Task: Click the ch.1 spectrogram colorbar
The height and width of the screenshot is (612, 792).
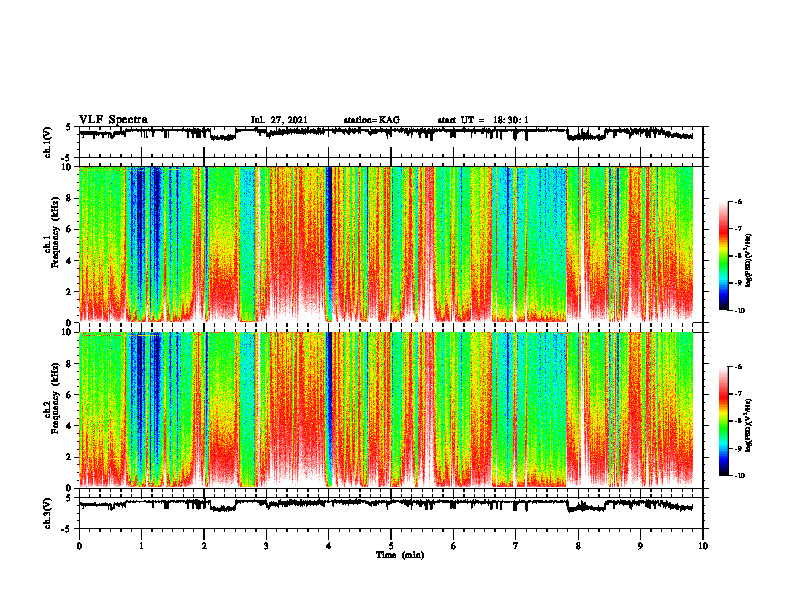Action: click(x=724, y=256)
